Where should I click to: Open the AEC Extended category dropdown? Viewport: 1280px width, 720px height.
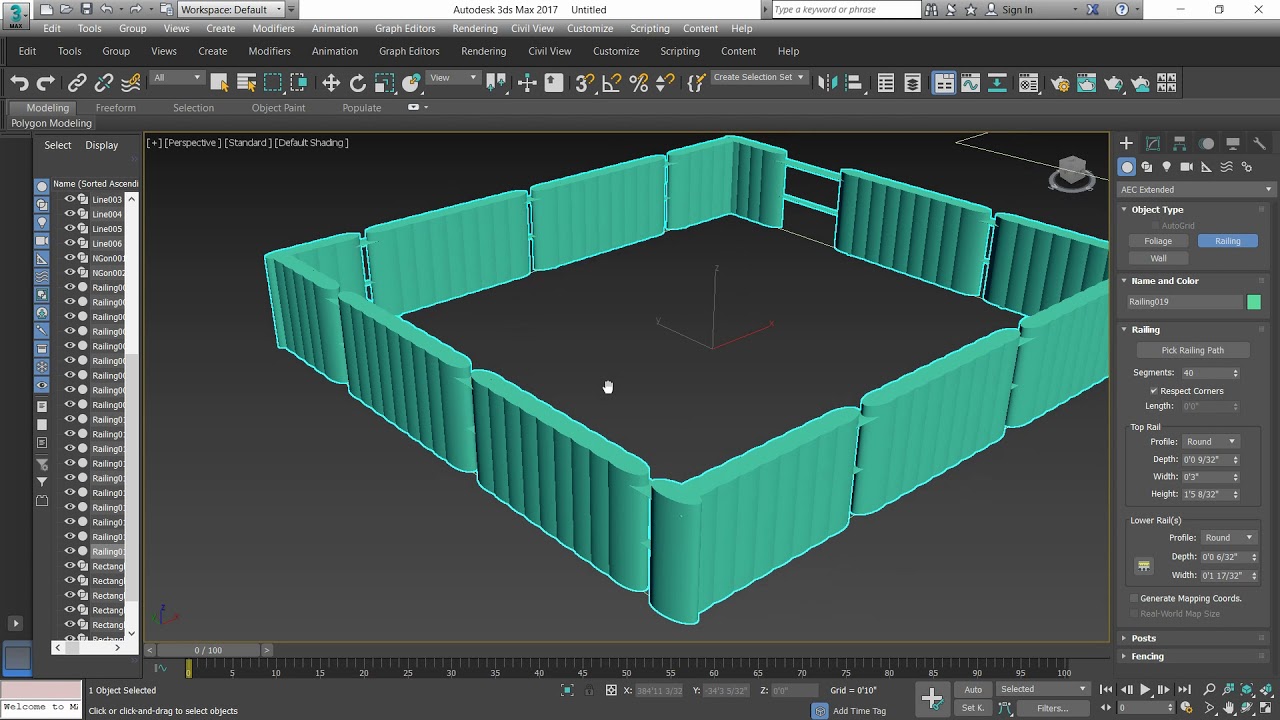pos(1196,189)
